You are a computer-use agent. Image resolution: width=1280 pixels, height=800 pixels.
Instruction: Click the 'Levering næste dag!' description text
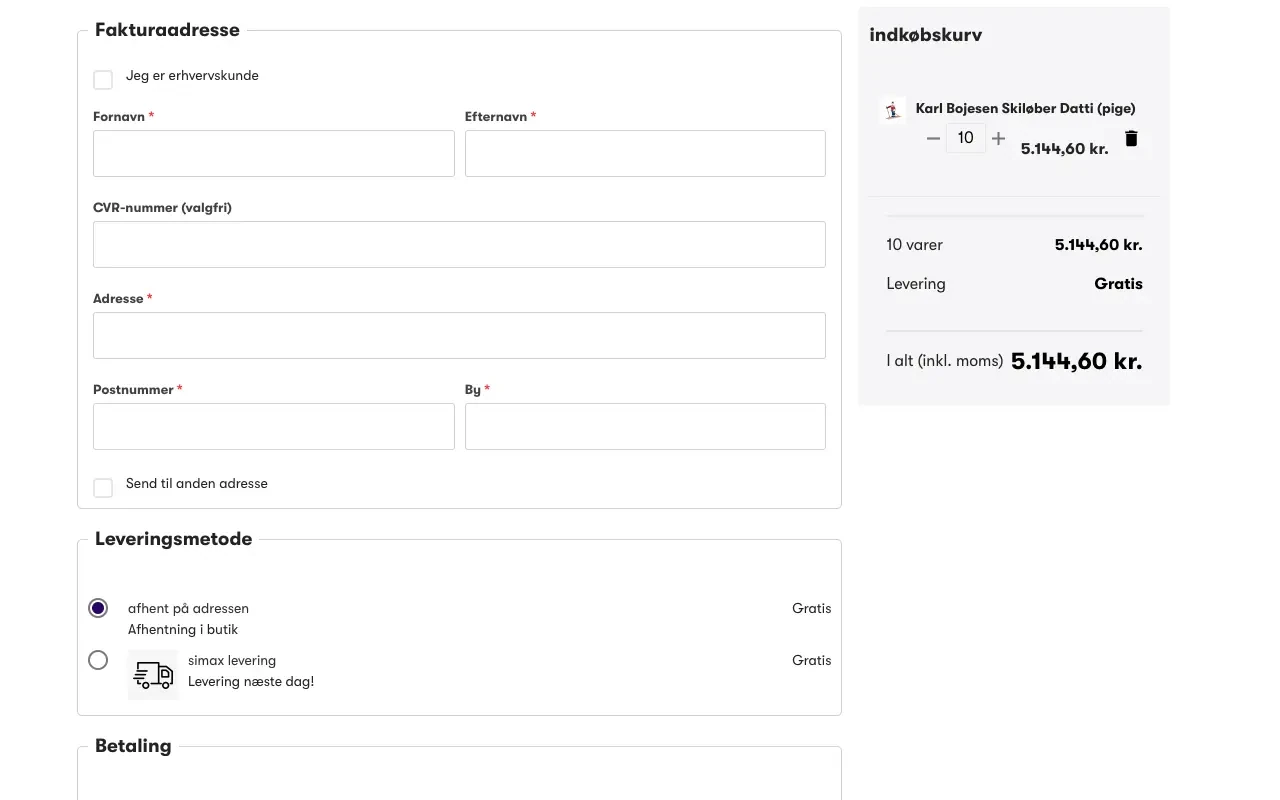tap(251, 682)
